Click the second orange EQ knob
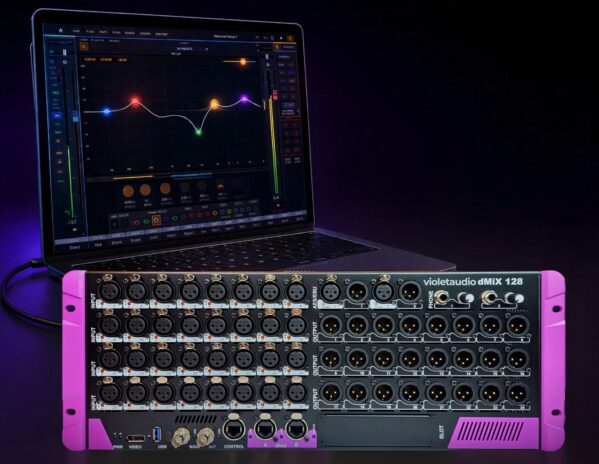 [x=145, y=190]
